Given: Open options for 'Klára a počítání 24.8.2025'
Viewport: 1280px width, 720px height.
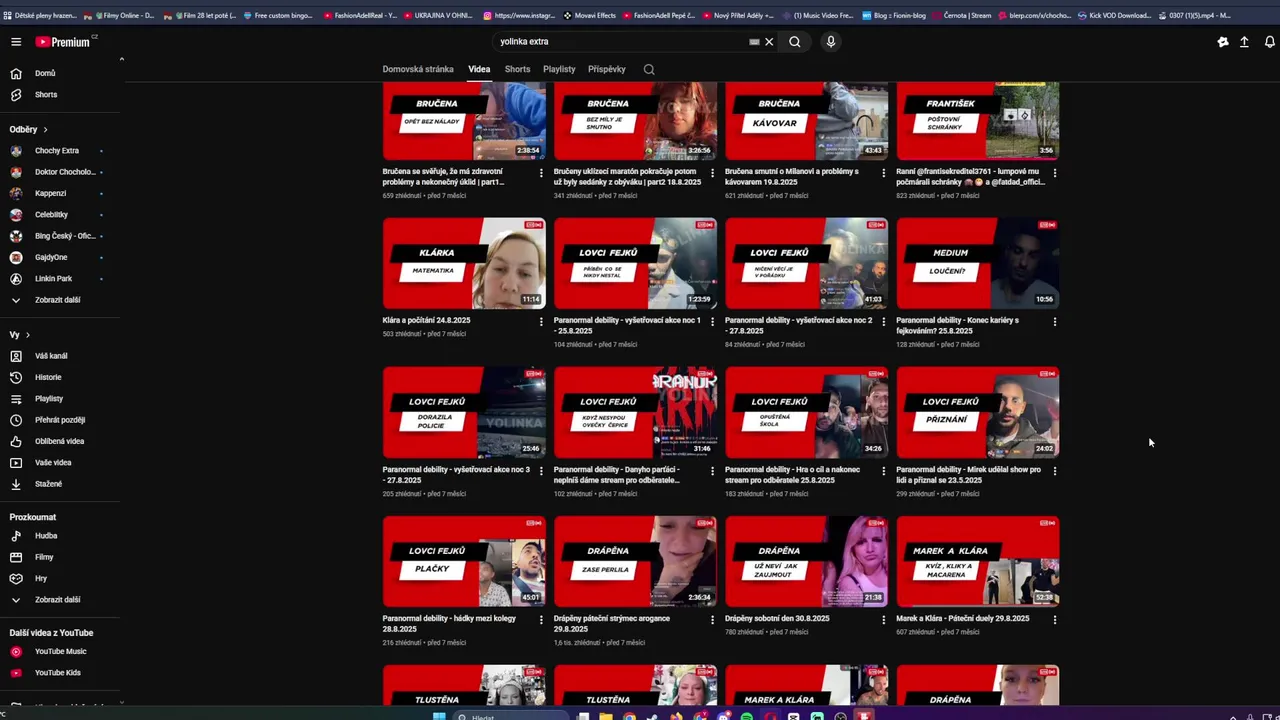Looking at the screenshot, I should 541,322.
